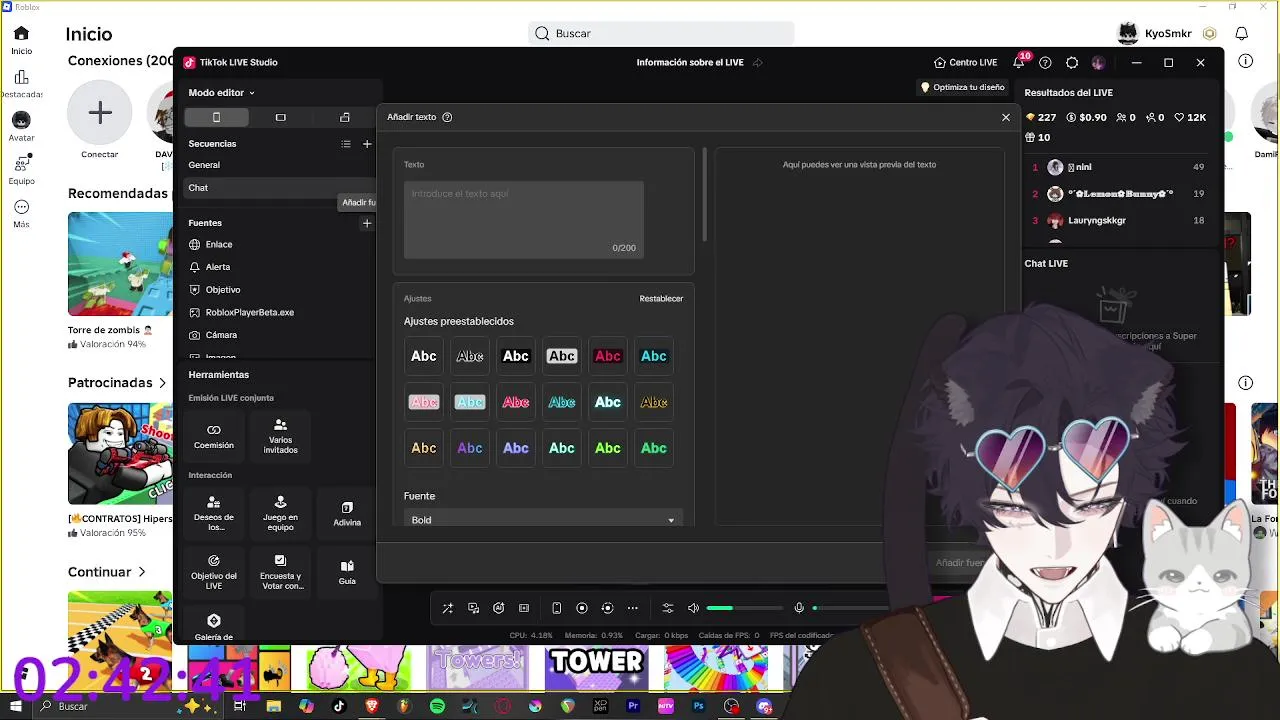
Task: Open the Coemisión tool
Action: pyautogui.click(x=214, y=437)
